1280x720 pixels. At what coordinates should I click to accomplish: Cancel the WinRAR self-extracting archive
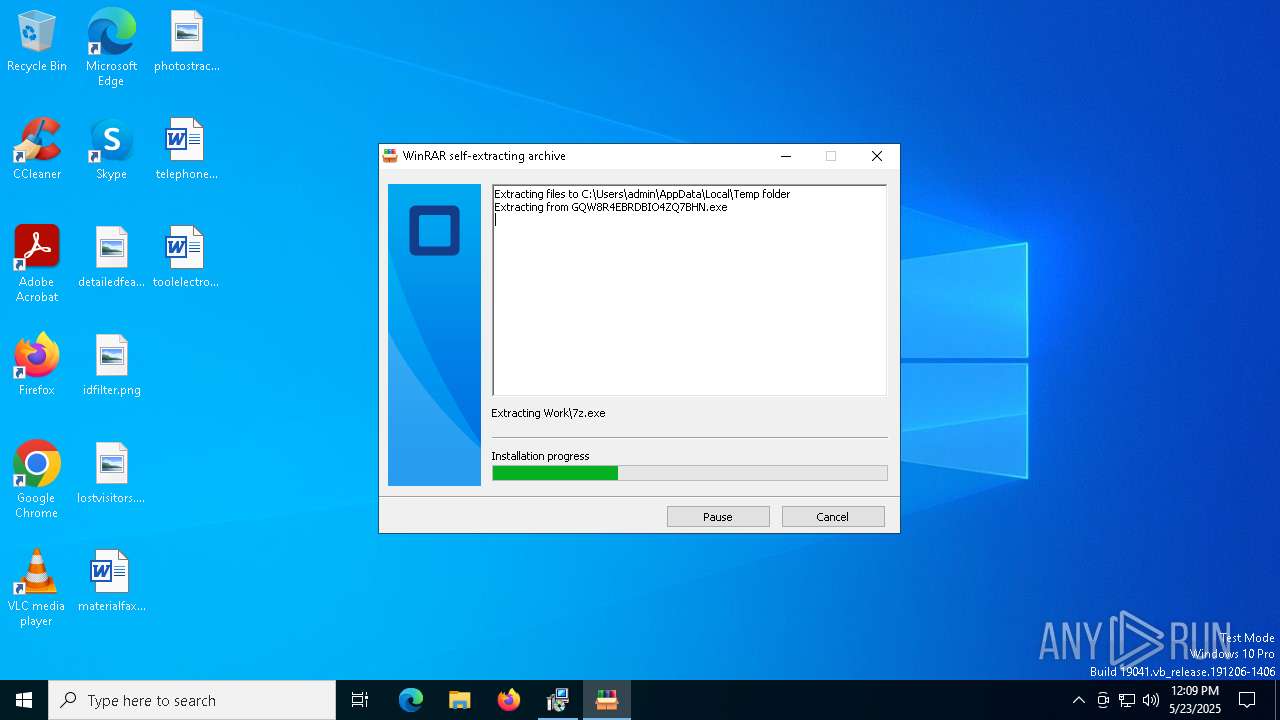pos(833,517)
